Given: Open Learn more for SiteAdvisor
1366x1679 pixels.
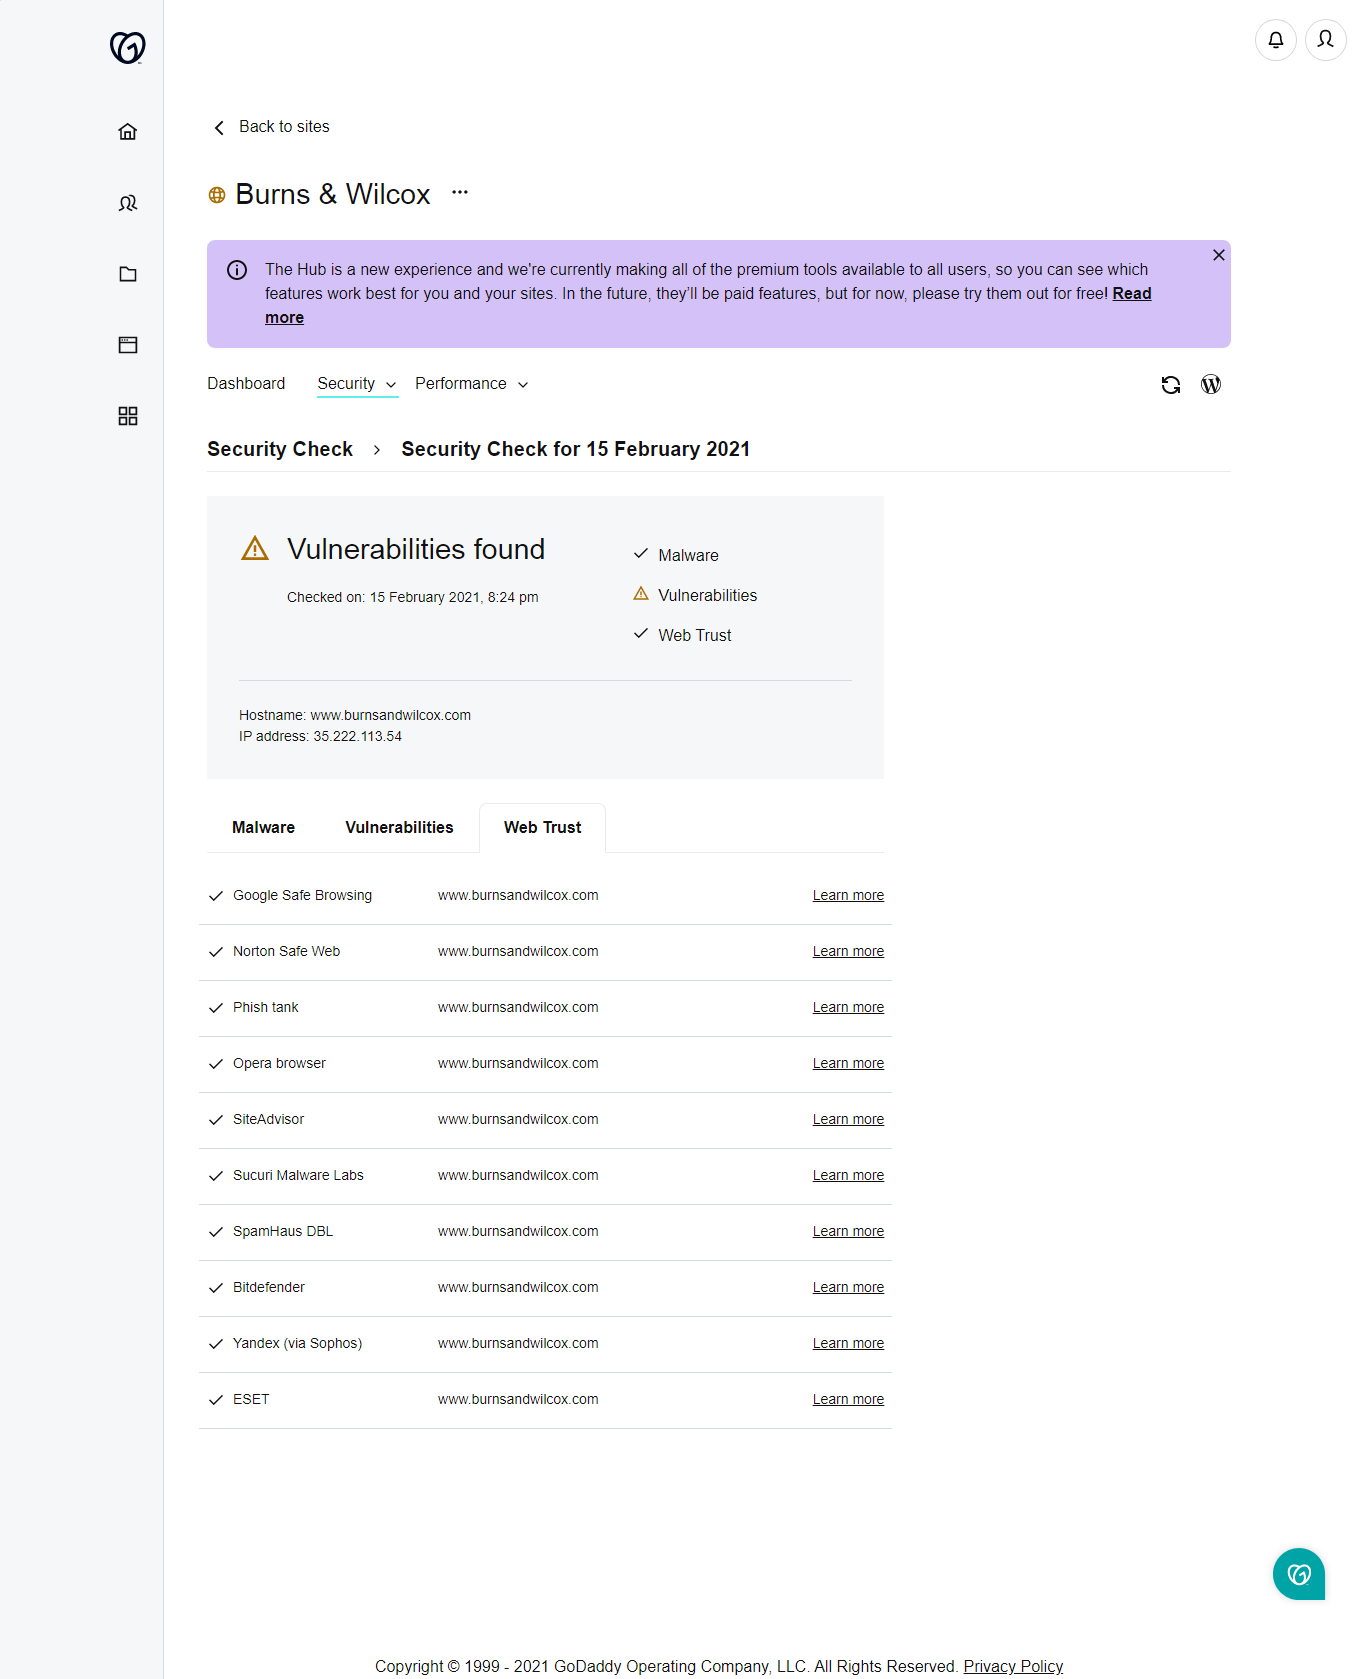Looking at the screenshot, I should 848,1120.
